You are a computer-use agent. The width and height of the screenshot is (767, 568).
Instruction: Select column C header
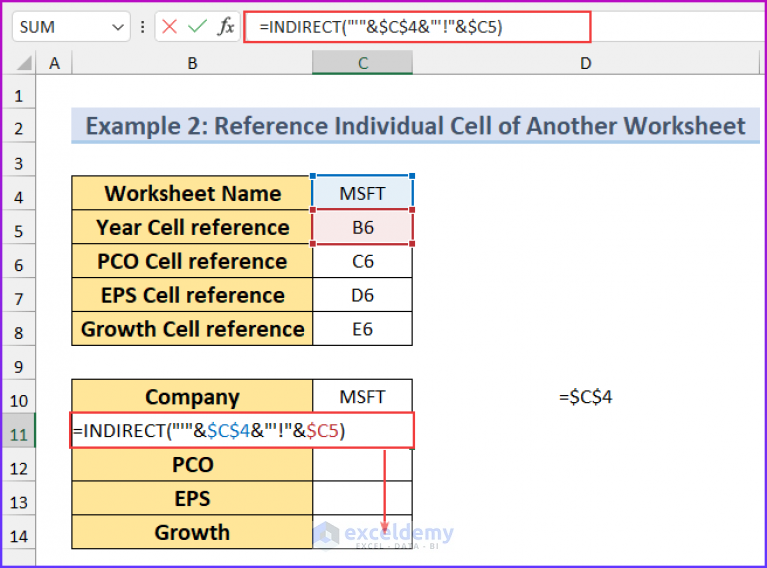click(x=362, y=63)
